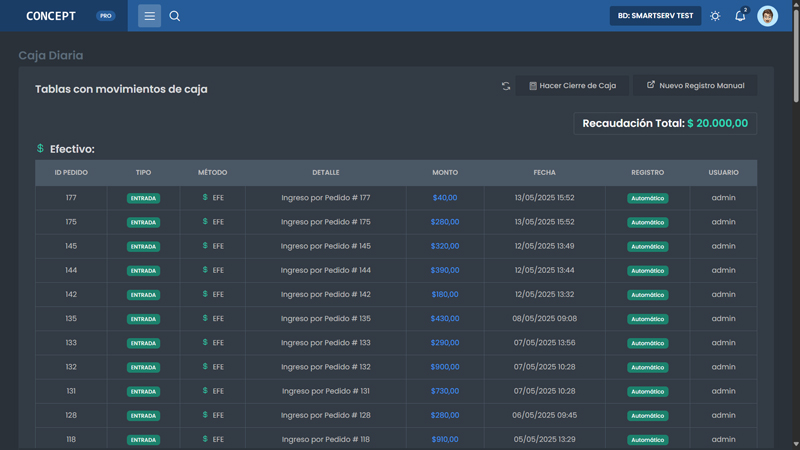Viewport: 800px width, 450px height.
Task: Open the notifications bell
Action: pos(740,16)
